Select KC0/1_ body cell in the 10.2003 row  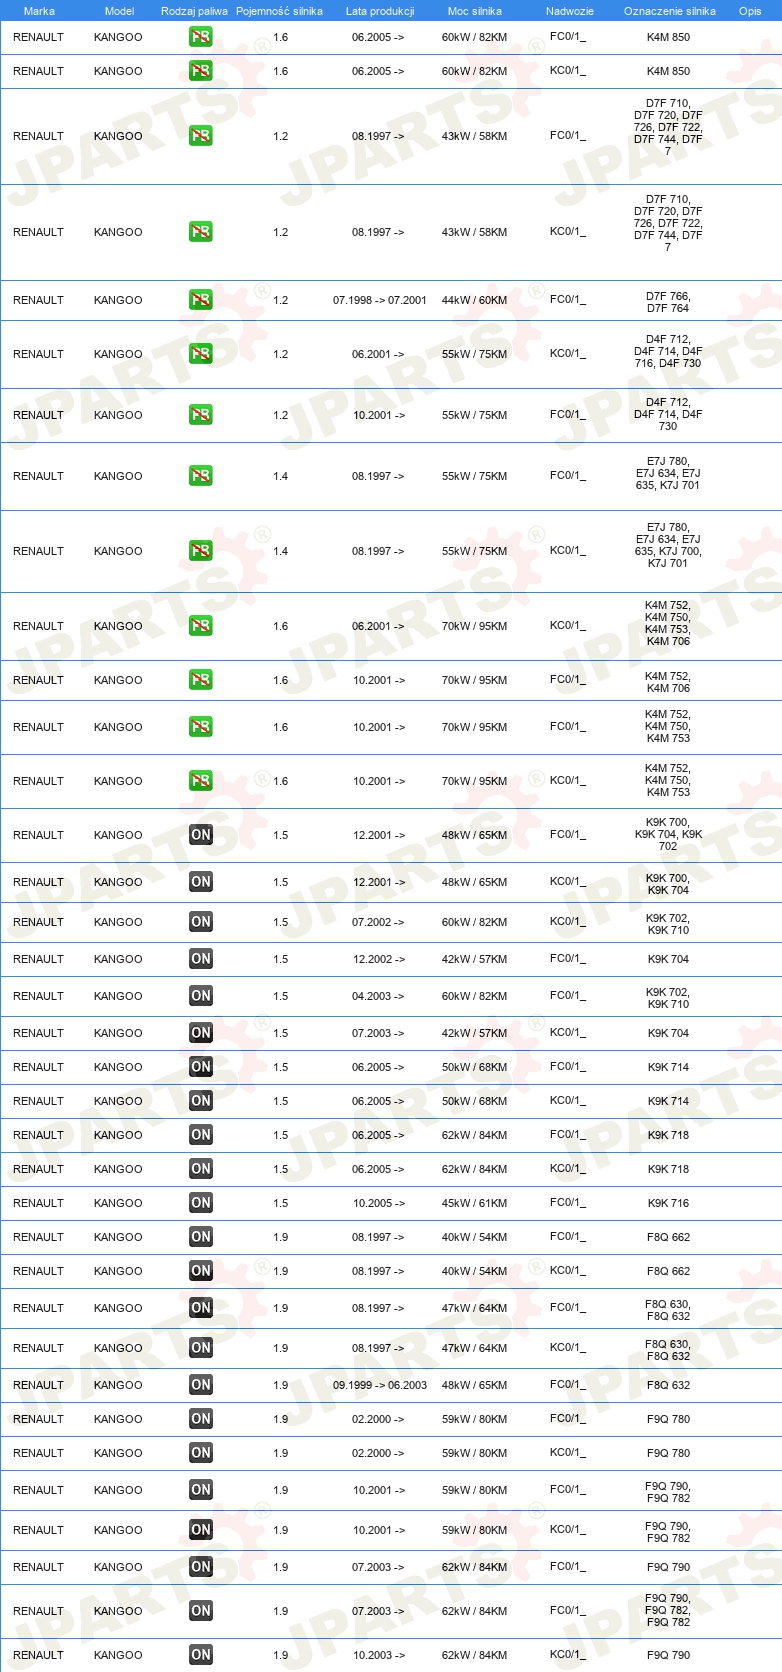click(x=568, y=1654)
